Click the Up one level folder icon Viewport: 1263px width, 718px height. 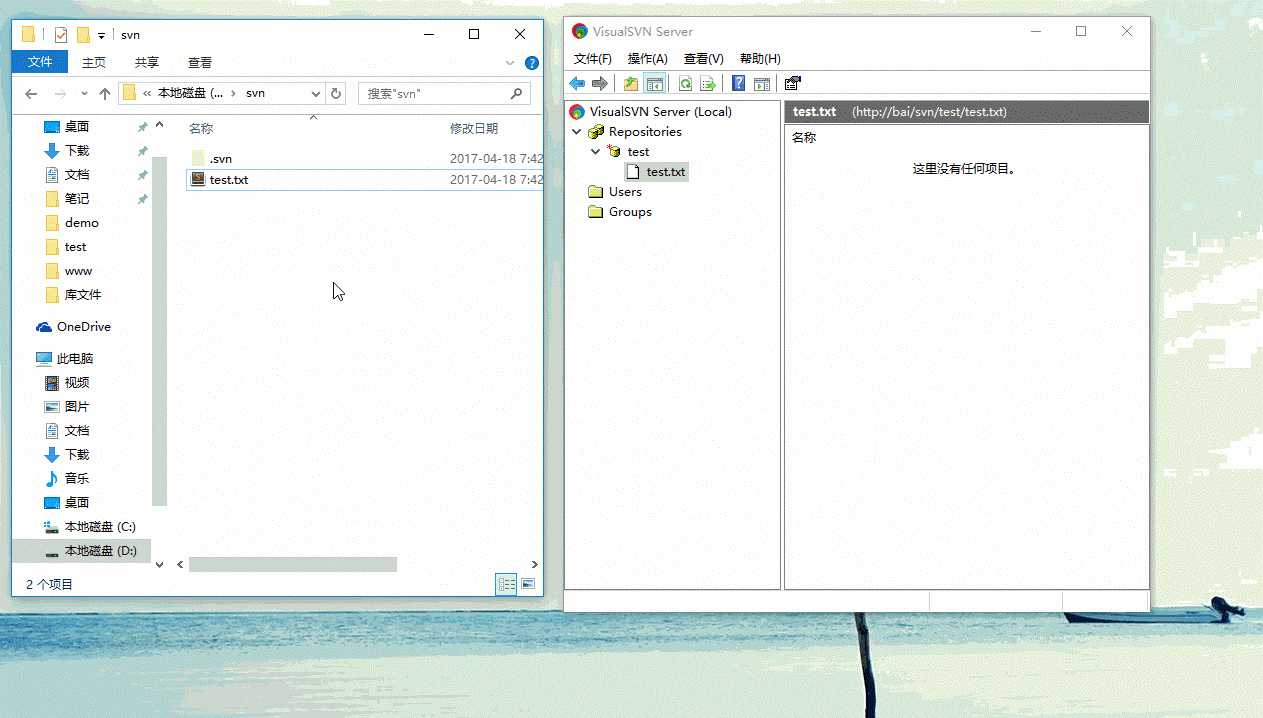coord(631,83)
